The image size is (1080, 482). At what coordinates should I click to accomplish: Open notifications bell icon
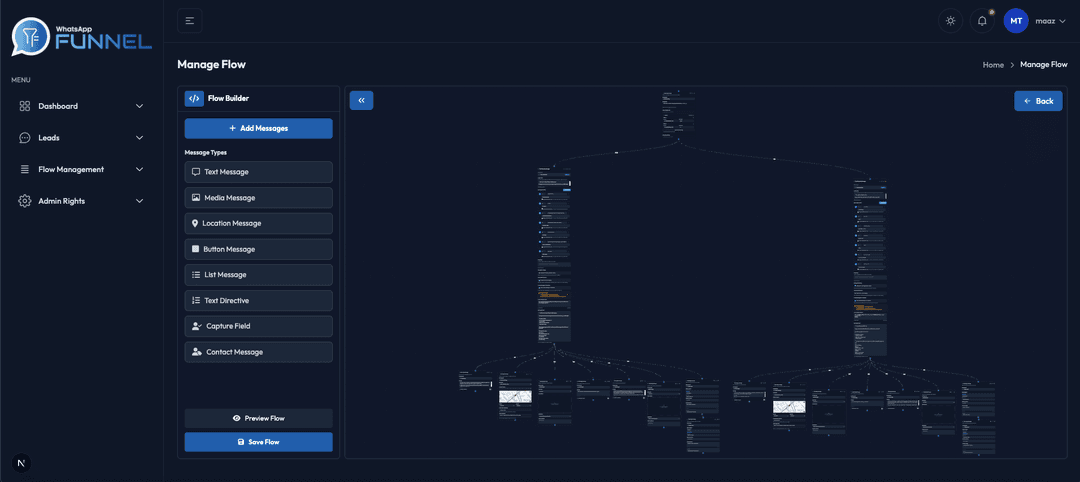click(982, 21)
